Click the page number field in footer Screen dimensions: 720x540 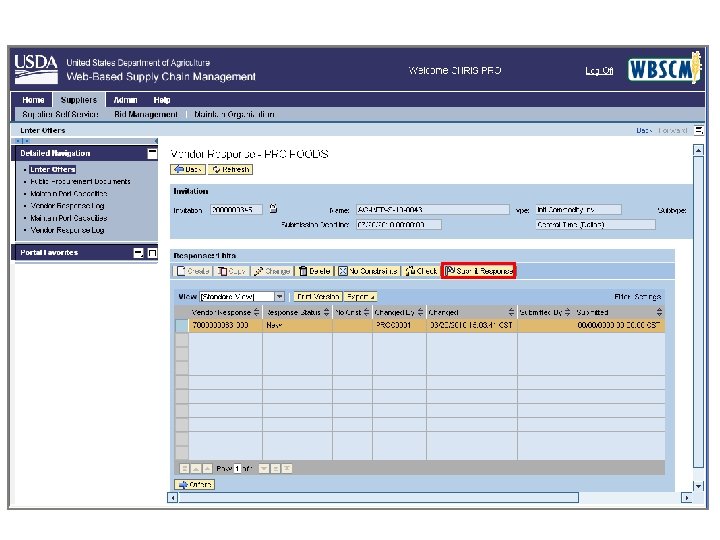[x=237, y=468]
